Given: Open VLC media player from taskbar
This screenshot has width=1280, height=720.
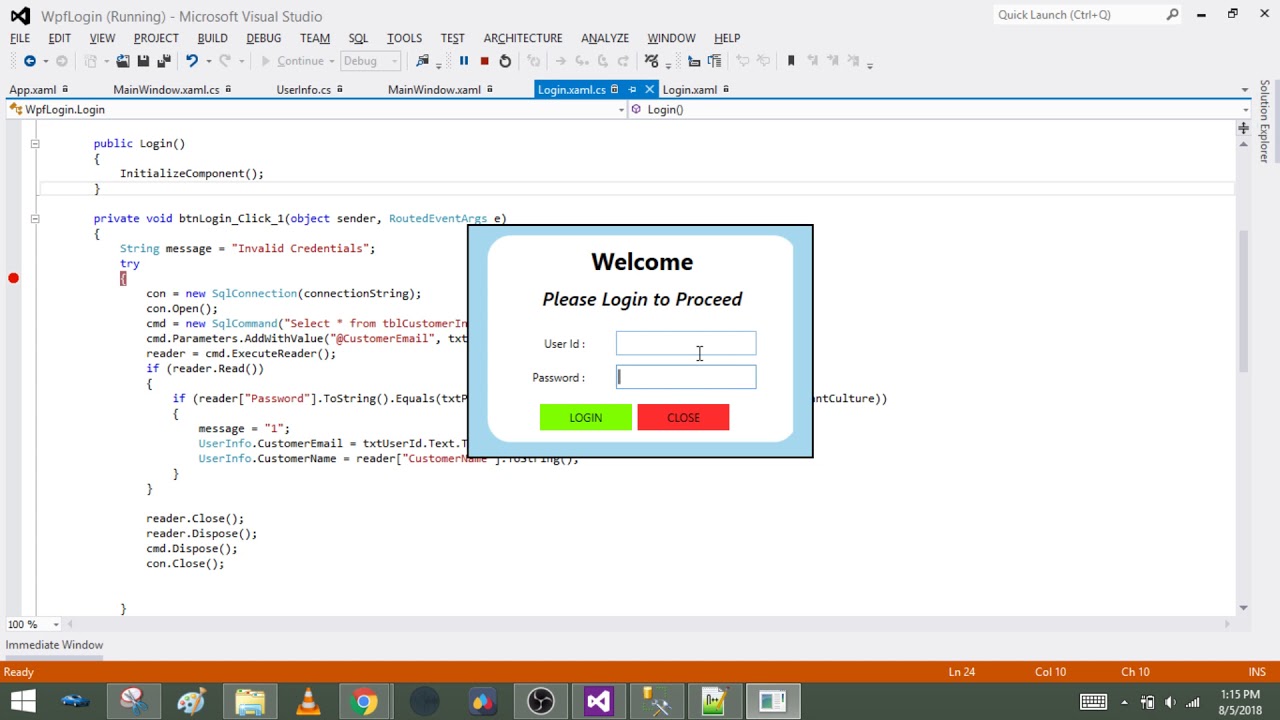Looking at the screenshot, I should click(308, 701).
